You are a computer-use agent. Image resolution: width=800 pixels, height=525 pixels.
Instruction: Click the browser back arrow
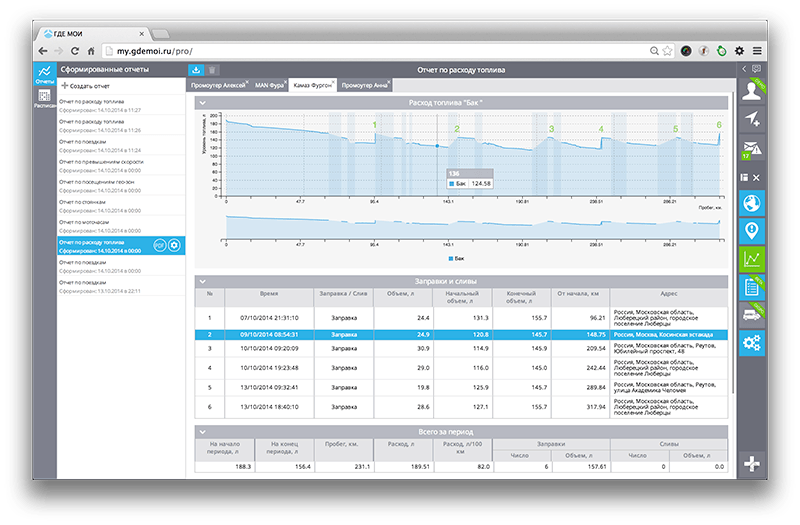coord(43,51)
